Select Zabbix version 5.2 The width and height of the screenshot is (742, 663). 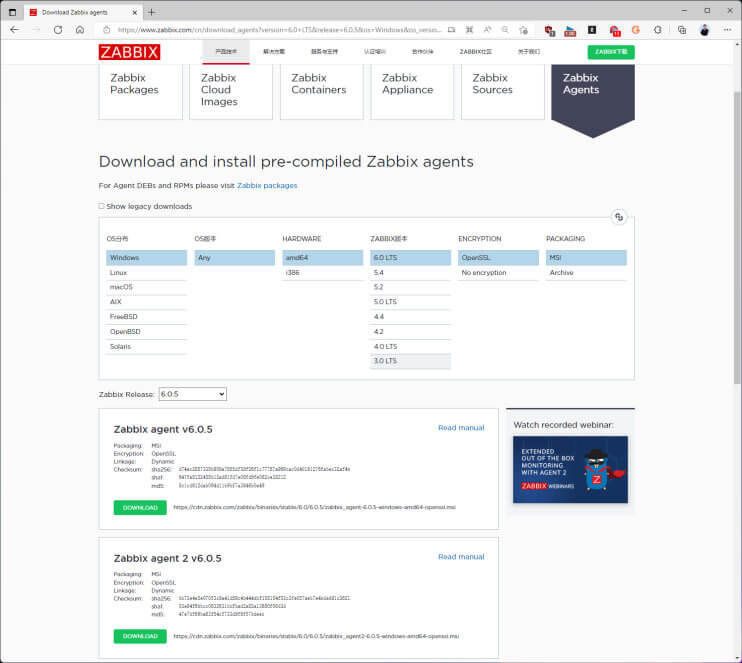tap(410, 287)
